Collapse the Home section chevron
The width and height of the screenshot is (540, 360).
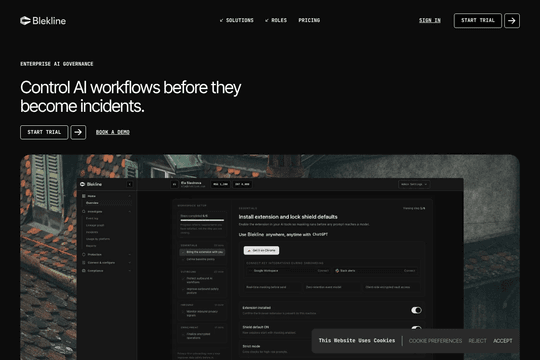[x=129, y=196]
